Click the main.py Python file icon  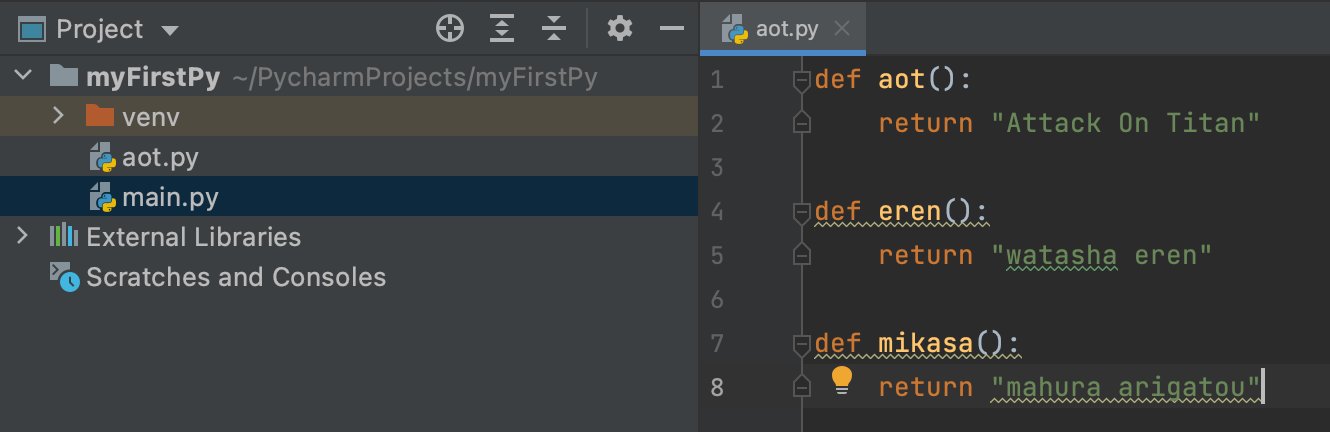[x=102, y=197]
